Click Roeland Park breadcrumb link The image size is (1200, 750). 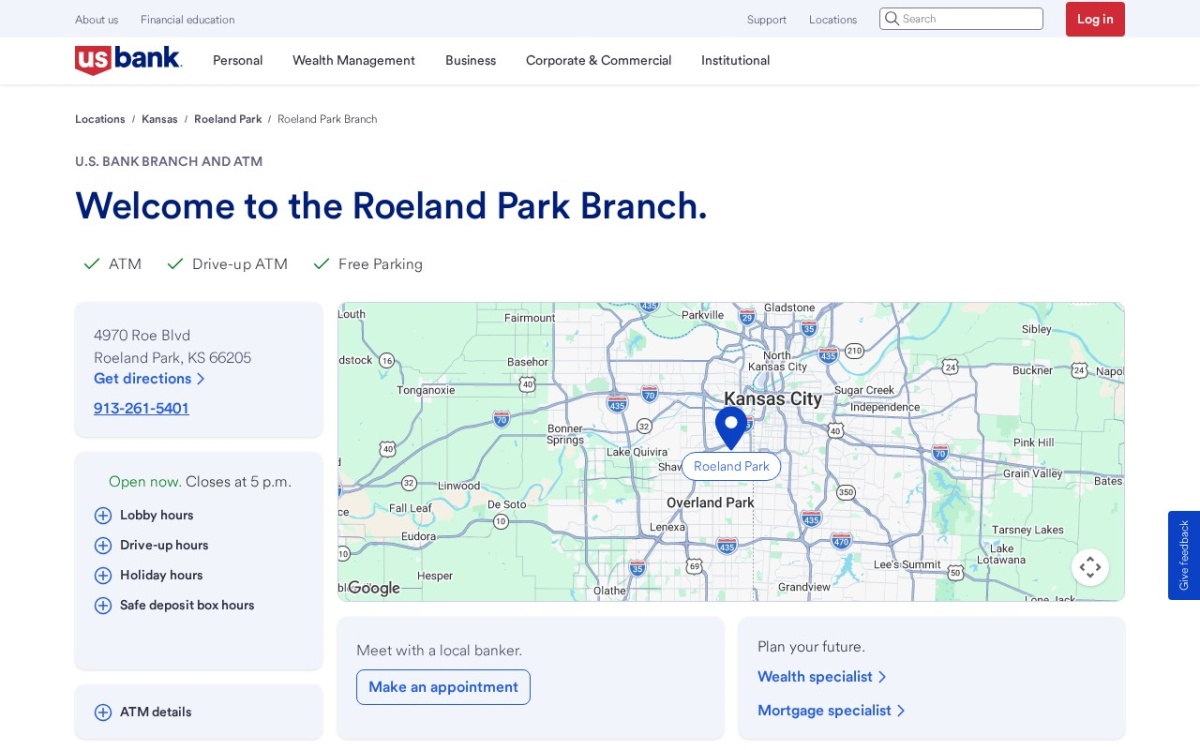(x=228, y=119)
